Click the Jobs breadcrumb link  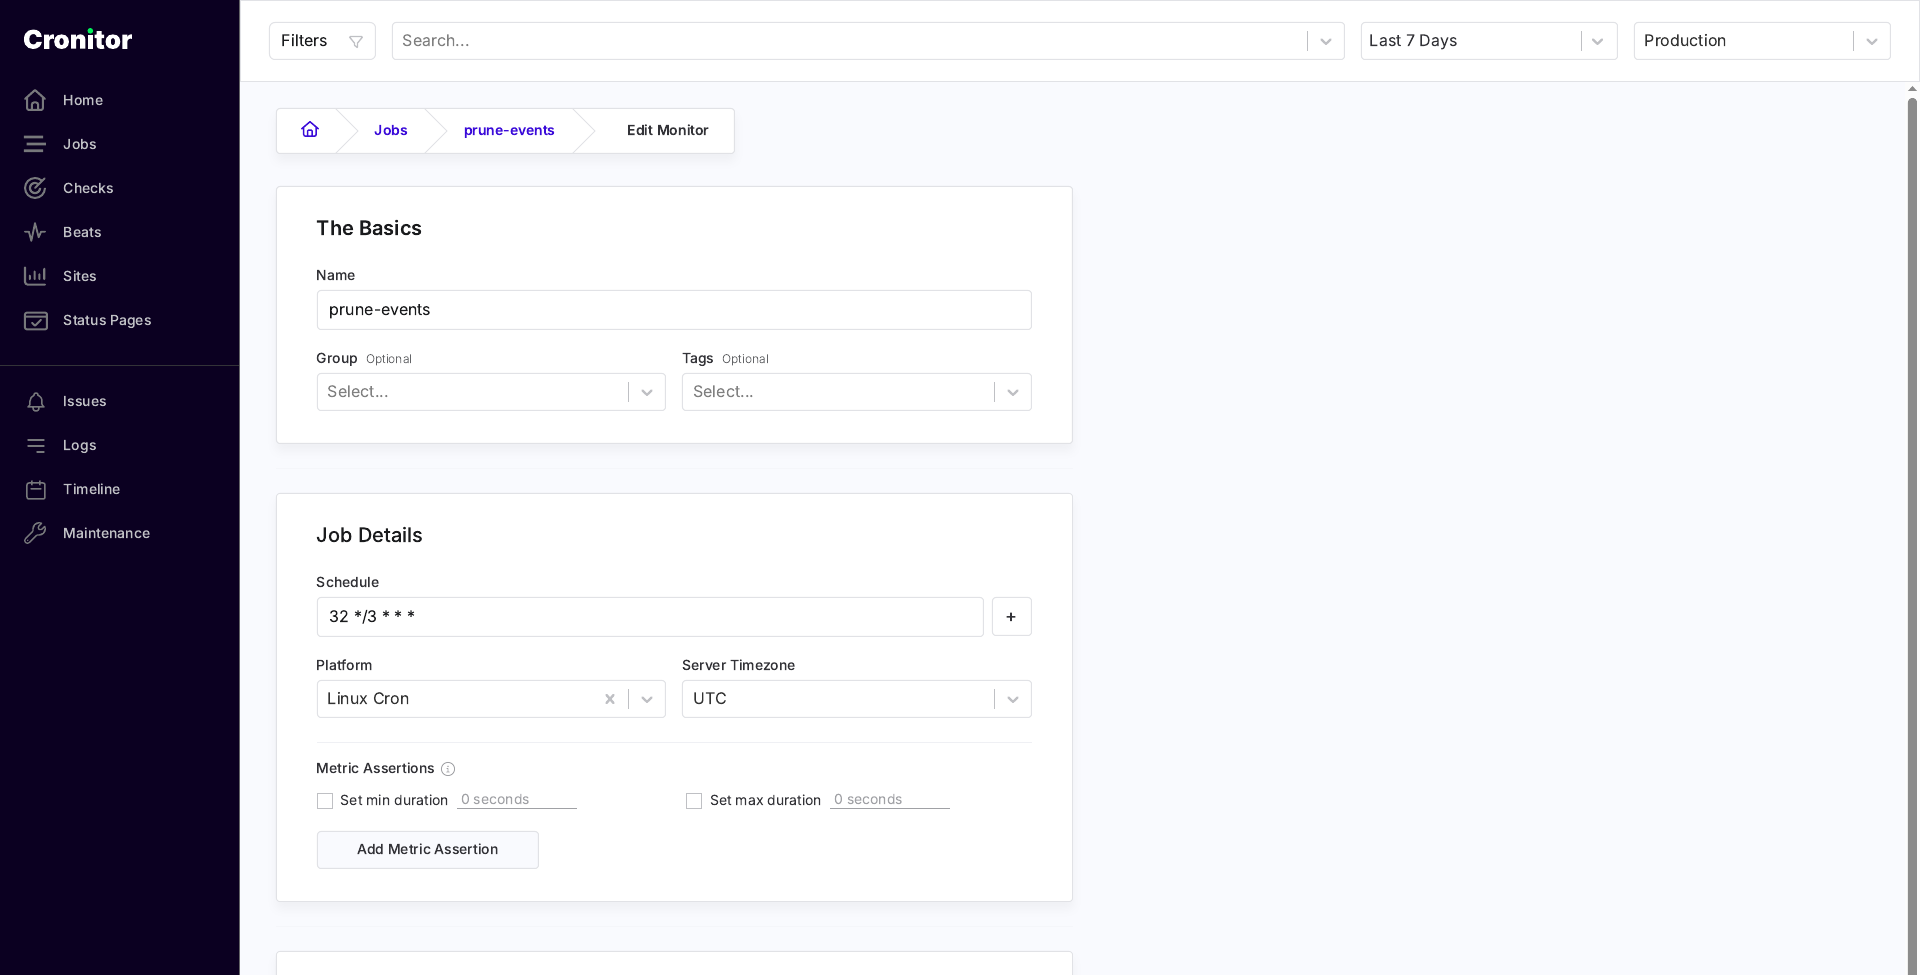[x=391, y=131]
